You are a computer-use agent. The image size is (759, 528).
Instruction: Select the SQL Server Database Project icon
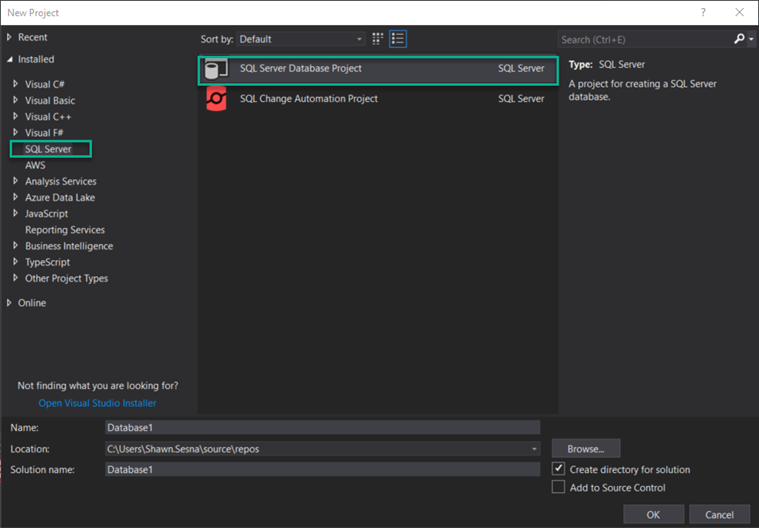coord(215,70)
